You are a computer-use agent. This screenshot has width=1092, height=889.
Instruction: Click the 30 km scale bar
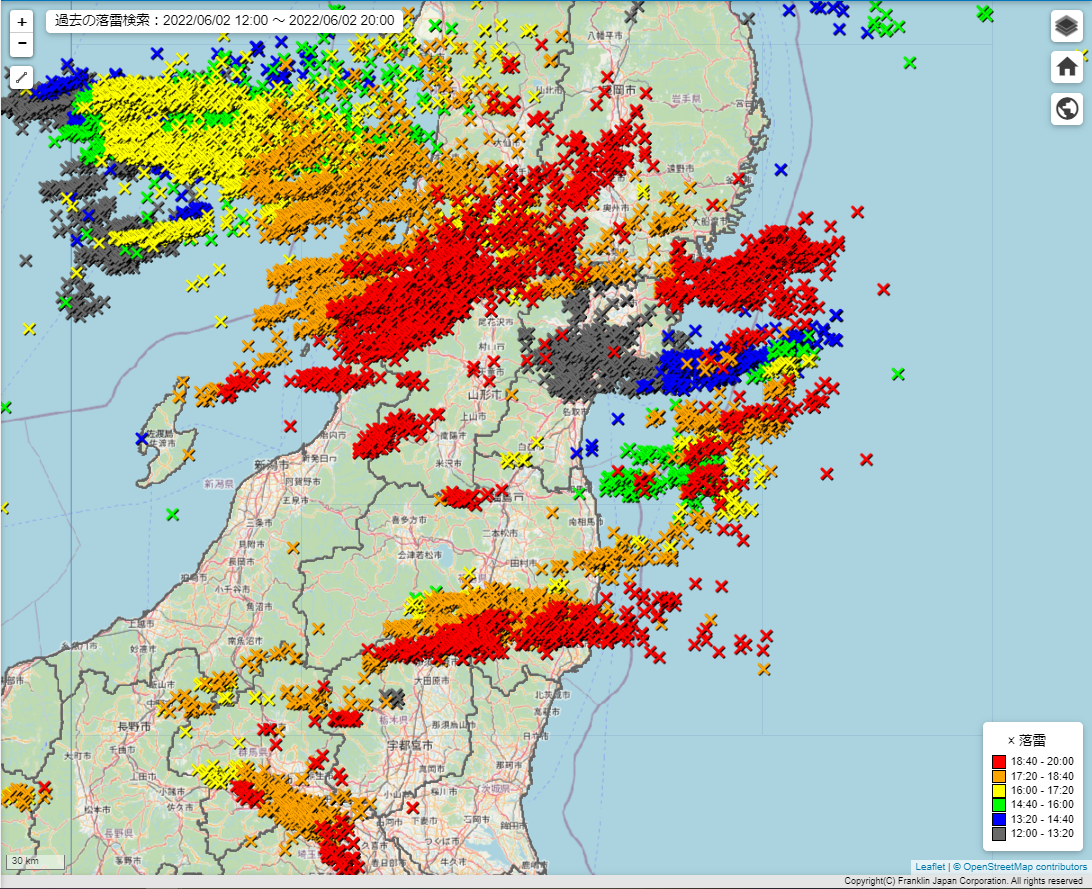point(35,861)
